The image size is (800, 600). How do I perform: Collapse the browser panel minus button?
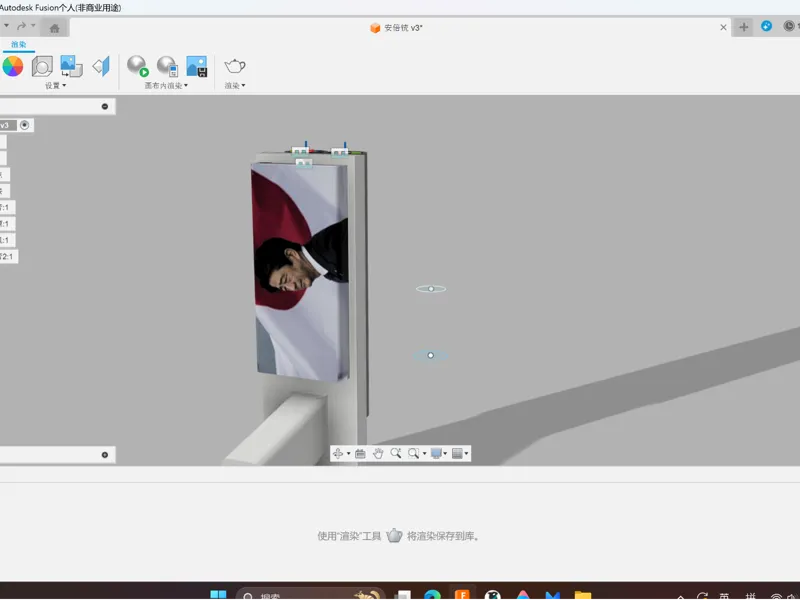tap(105, 107)
